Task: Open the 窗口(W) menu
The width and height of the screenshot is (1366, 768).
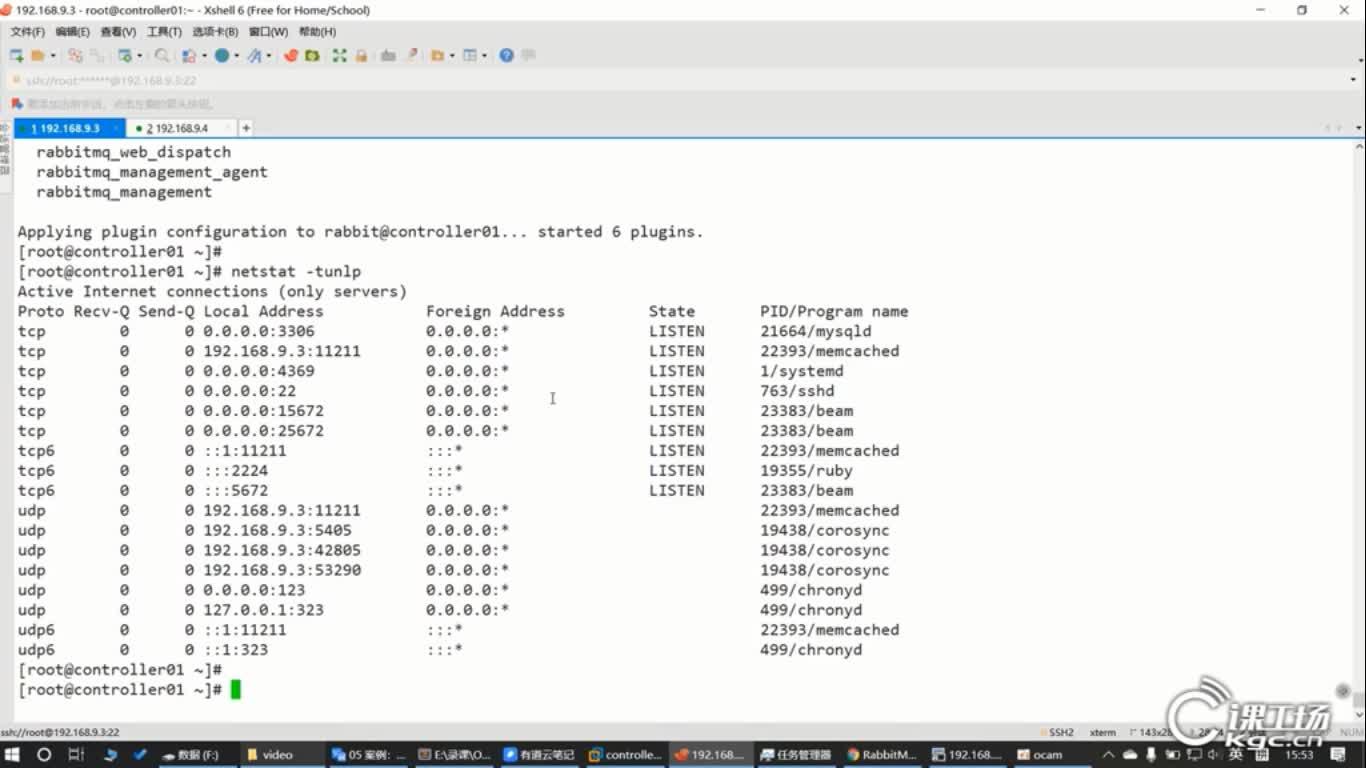Action: point(268,32)
